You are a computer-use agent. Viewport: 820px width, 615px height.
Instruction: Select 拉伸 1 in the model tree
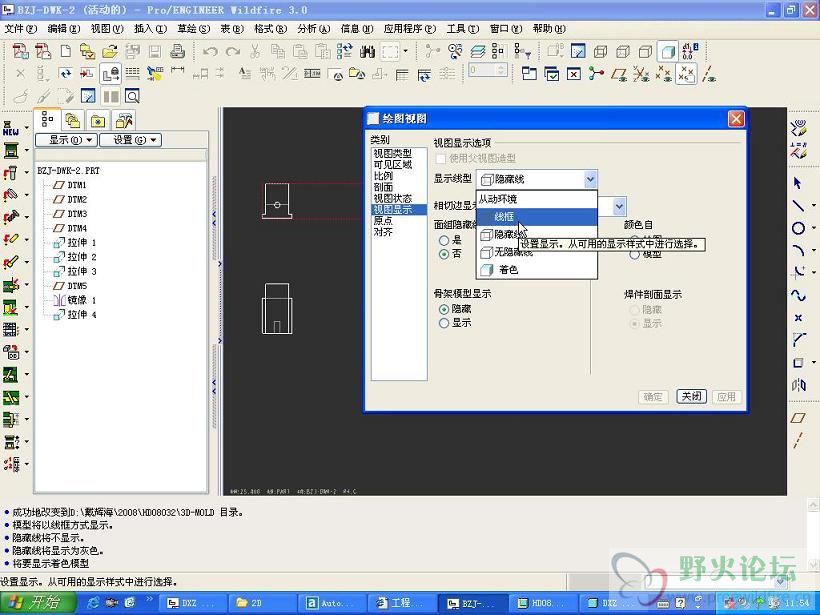point(81,243)
